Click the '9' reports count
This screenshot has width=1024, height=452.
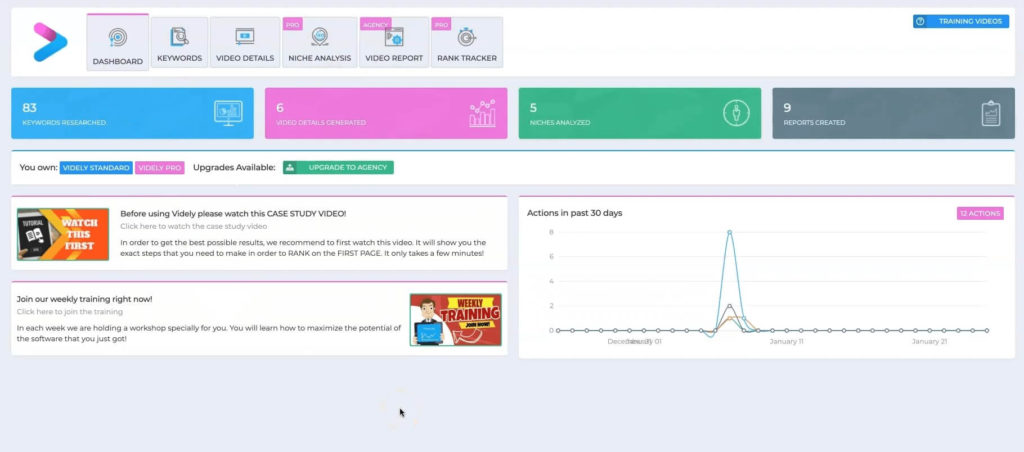(787, 108)
